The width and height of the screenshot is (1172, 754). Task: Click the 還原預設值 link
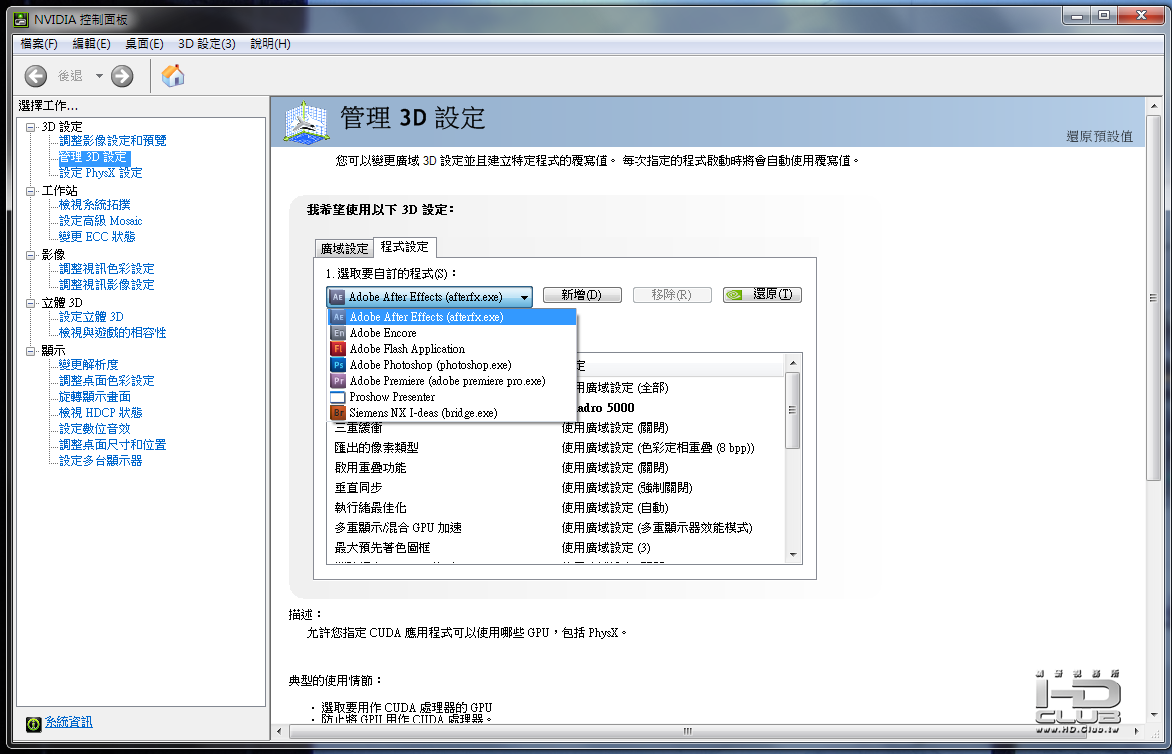point(1099,136)
